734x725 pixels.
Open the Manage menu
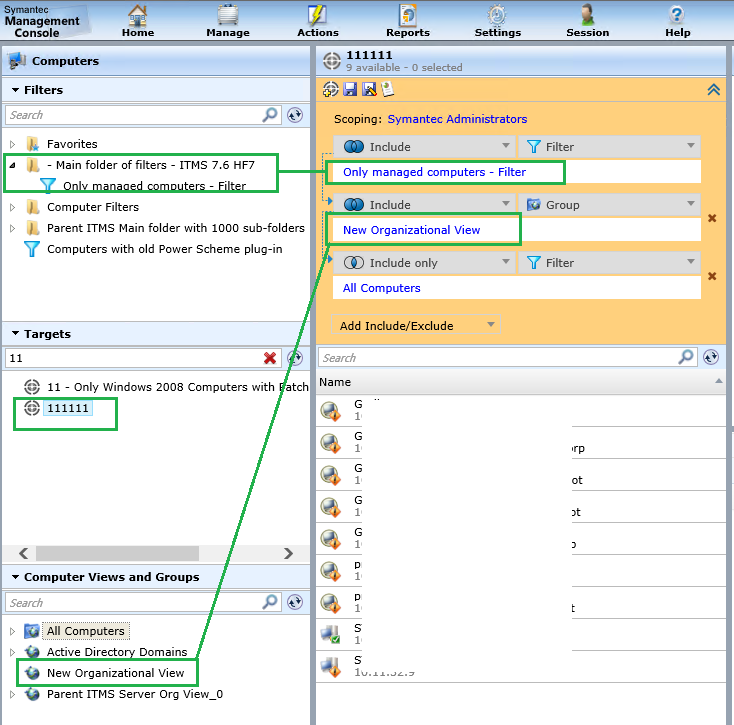228,21
